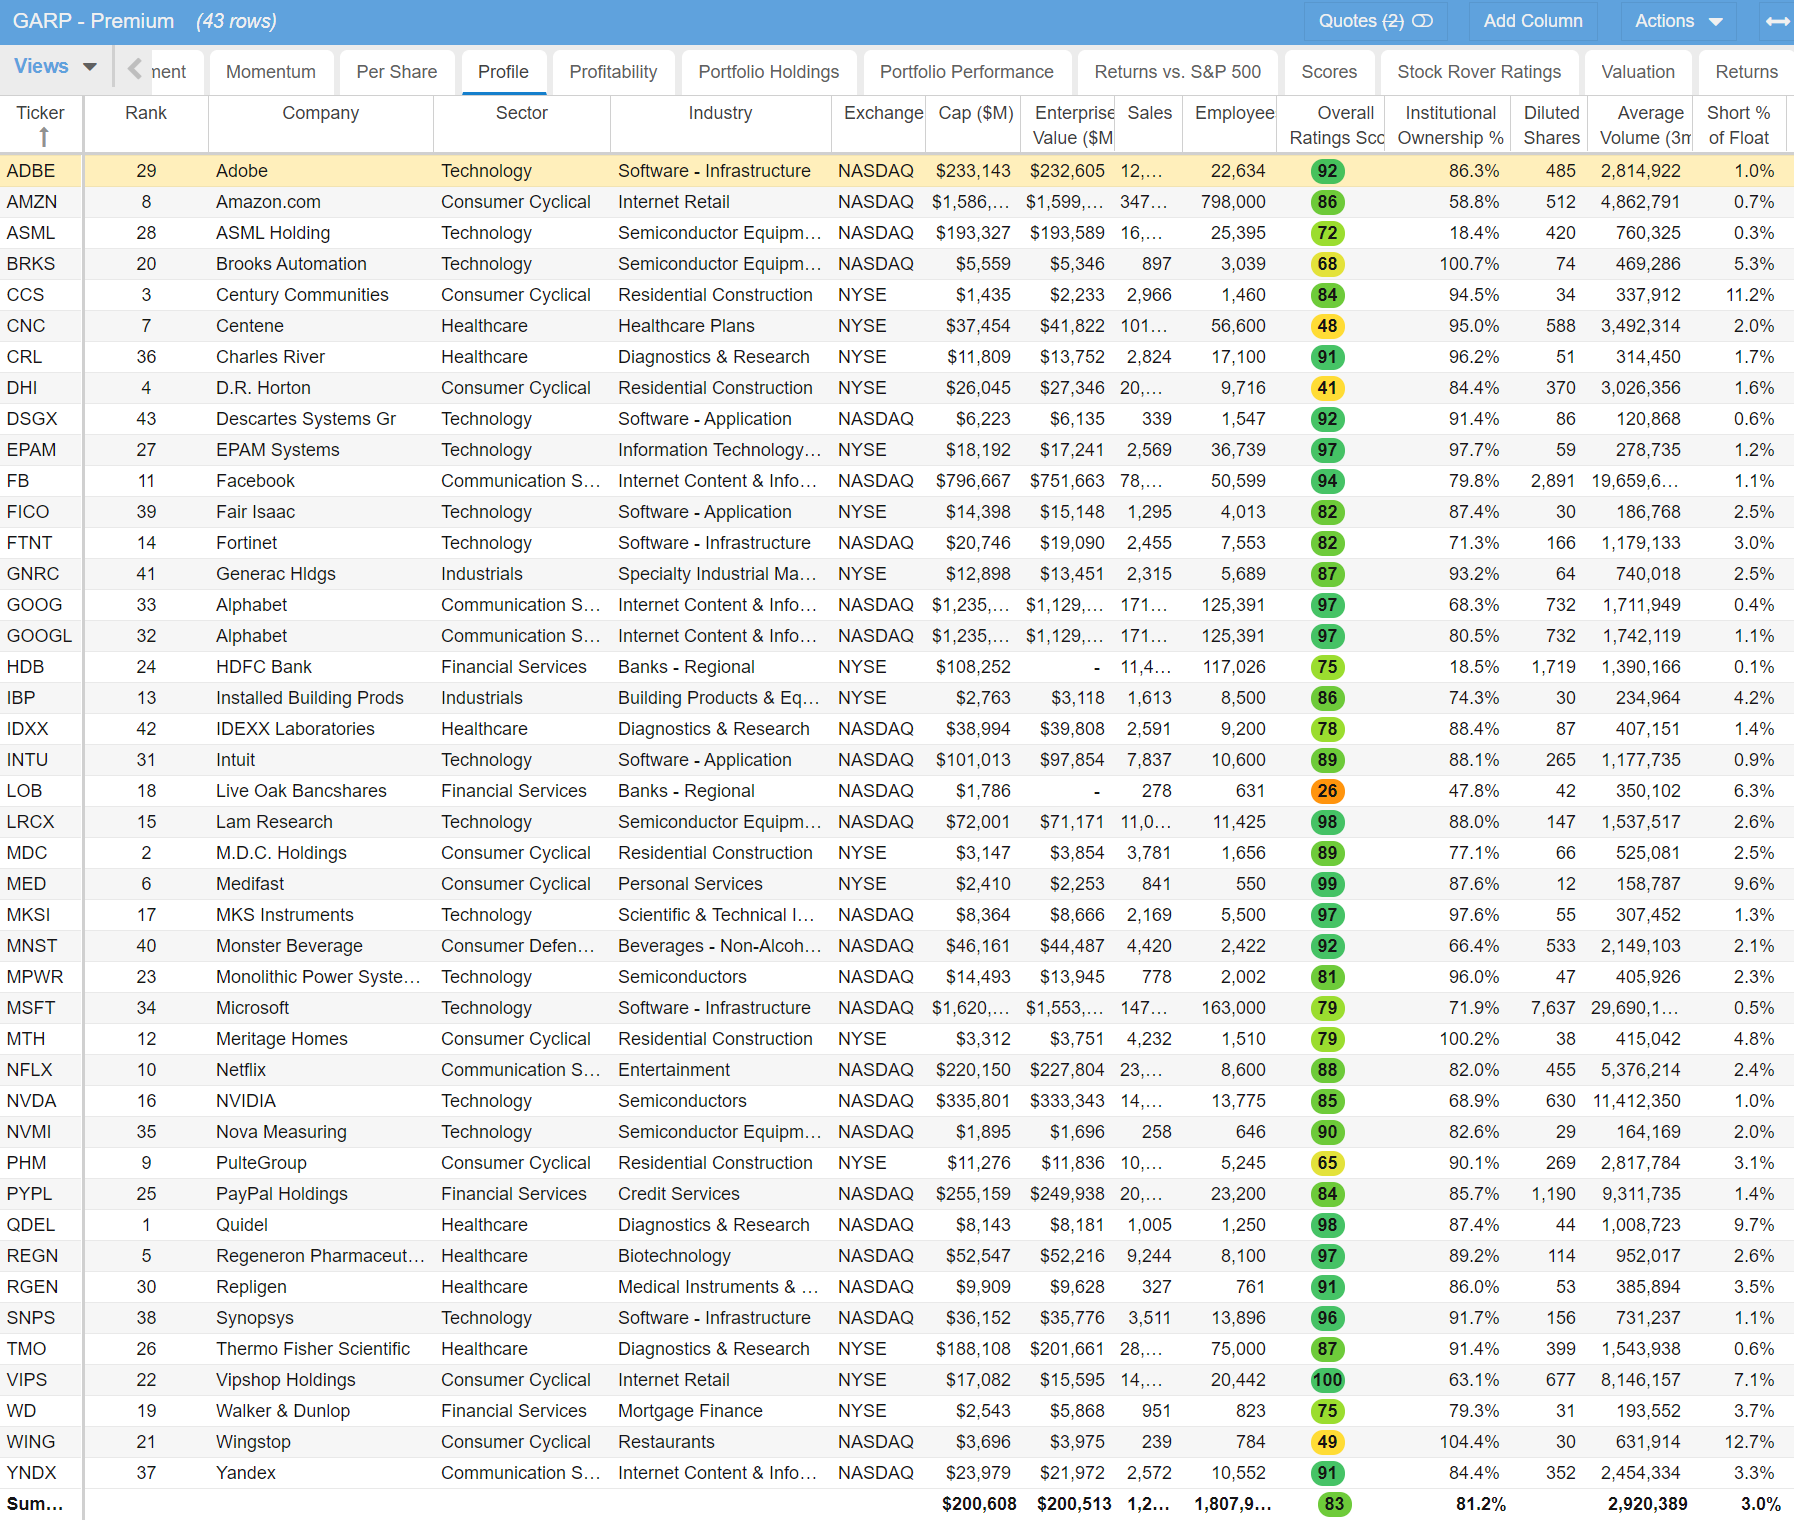Open the Returns tab
Screen dimensions: 1794x1520
1746,72
